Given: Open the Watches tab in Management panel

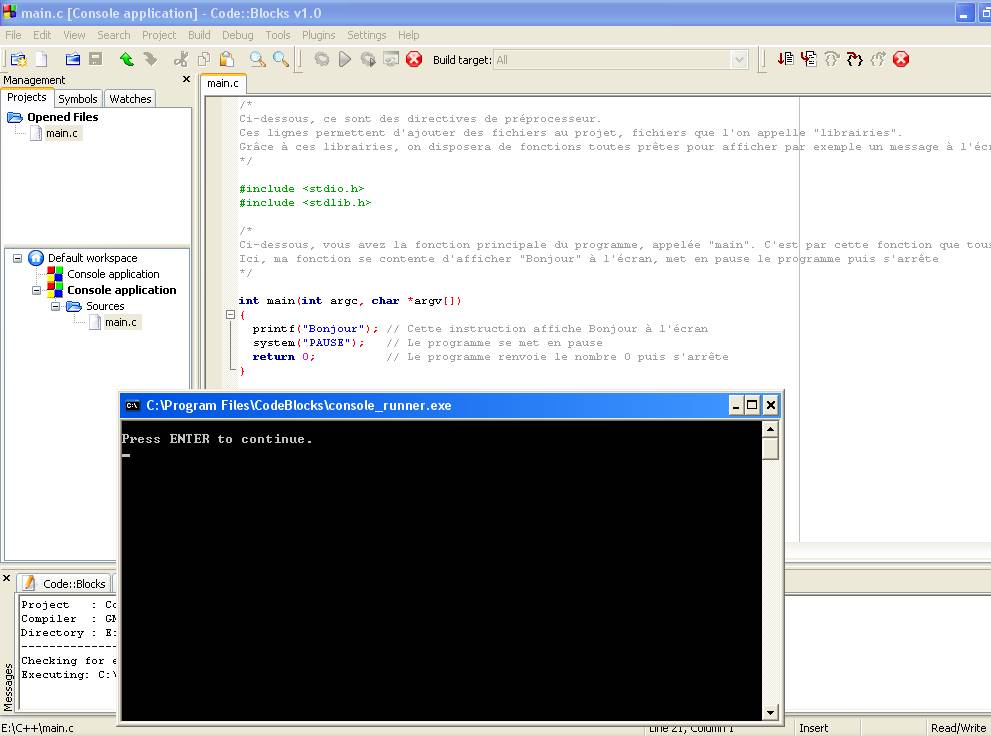Looking at the screenshot, I should point(129,98).
